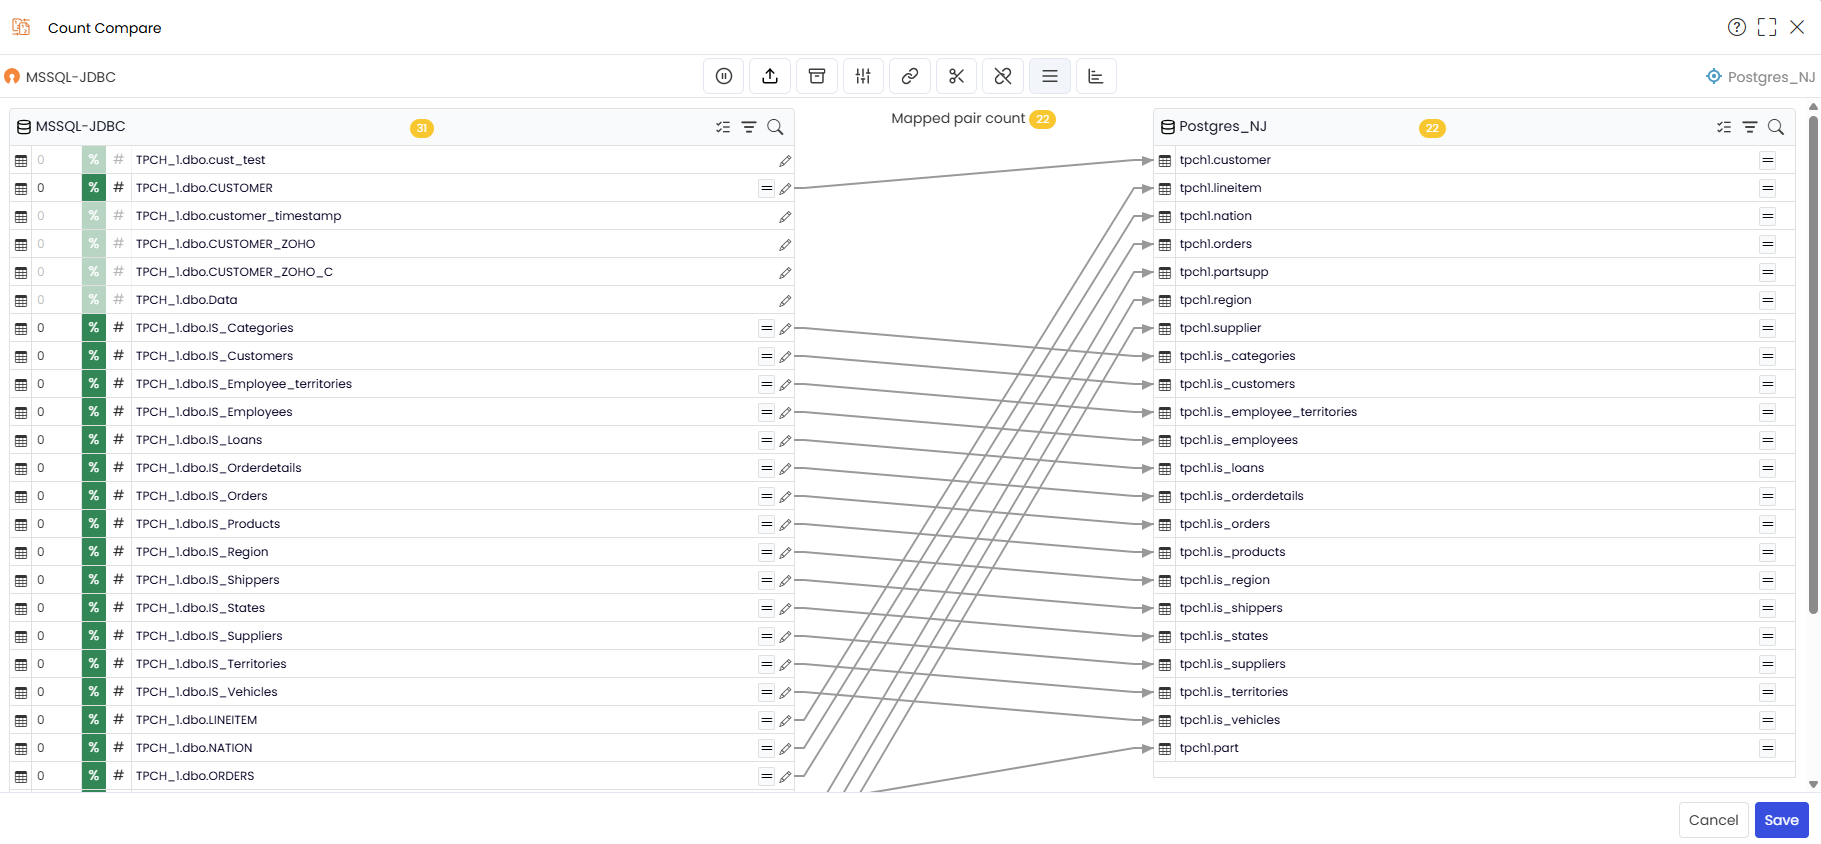Viewport: 1821px width, 844px height.
Task: Open search in the Postgres_NJ panel
Action: pos(1776,127)
